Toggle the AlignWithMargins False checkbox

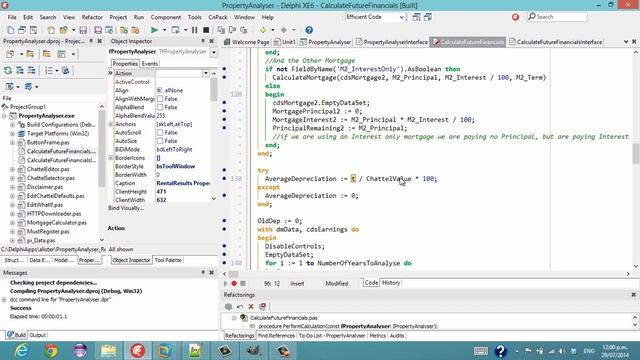pyautogui.click(x=160, y=99)
